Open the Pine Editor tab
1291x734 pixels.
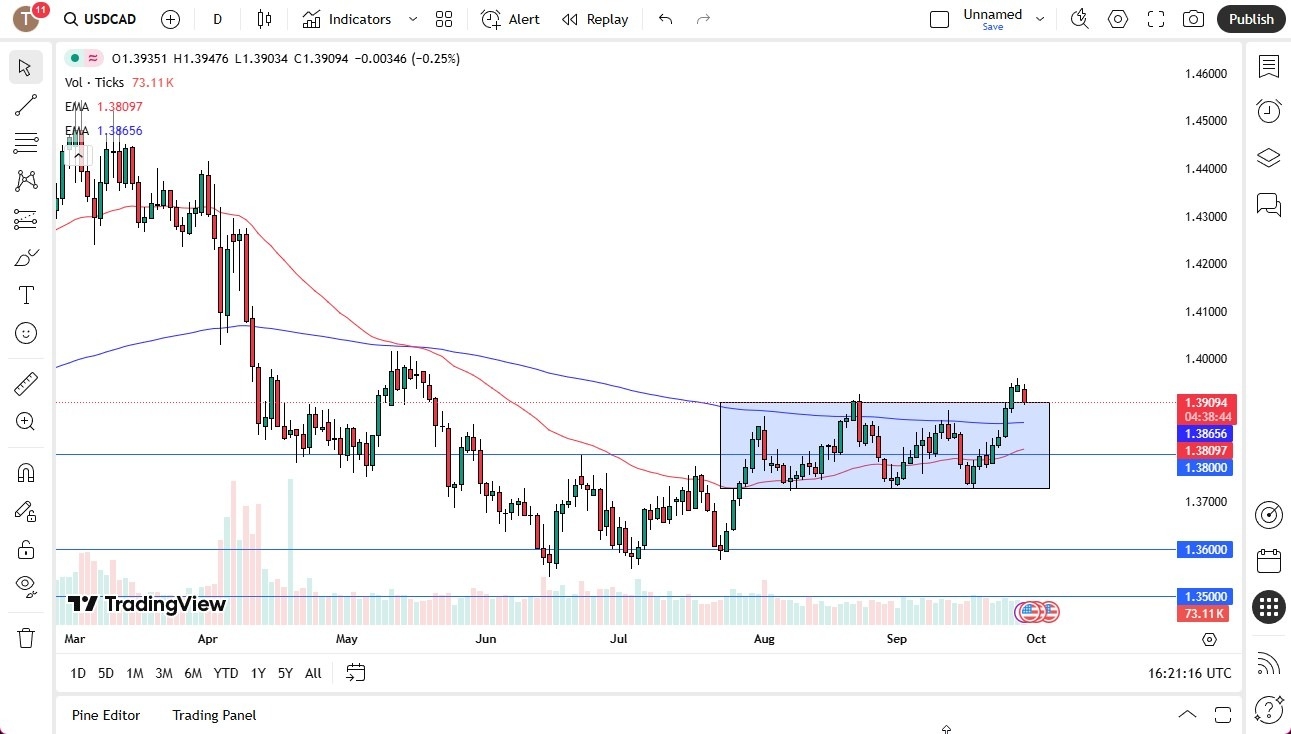point(106,715)
